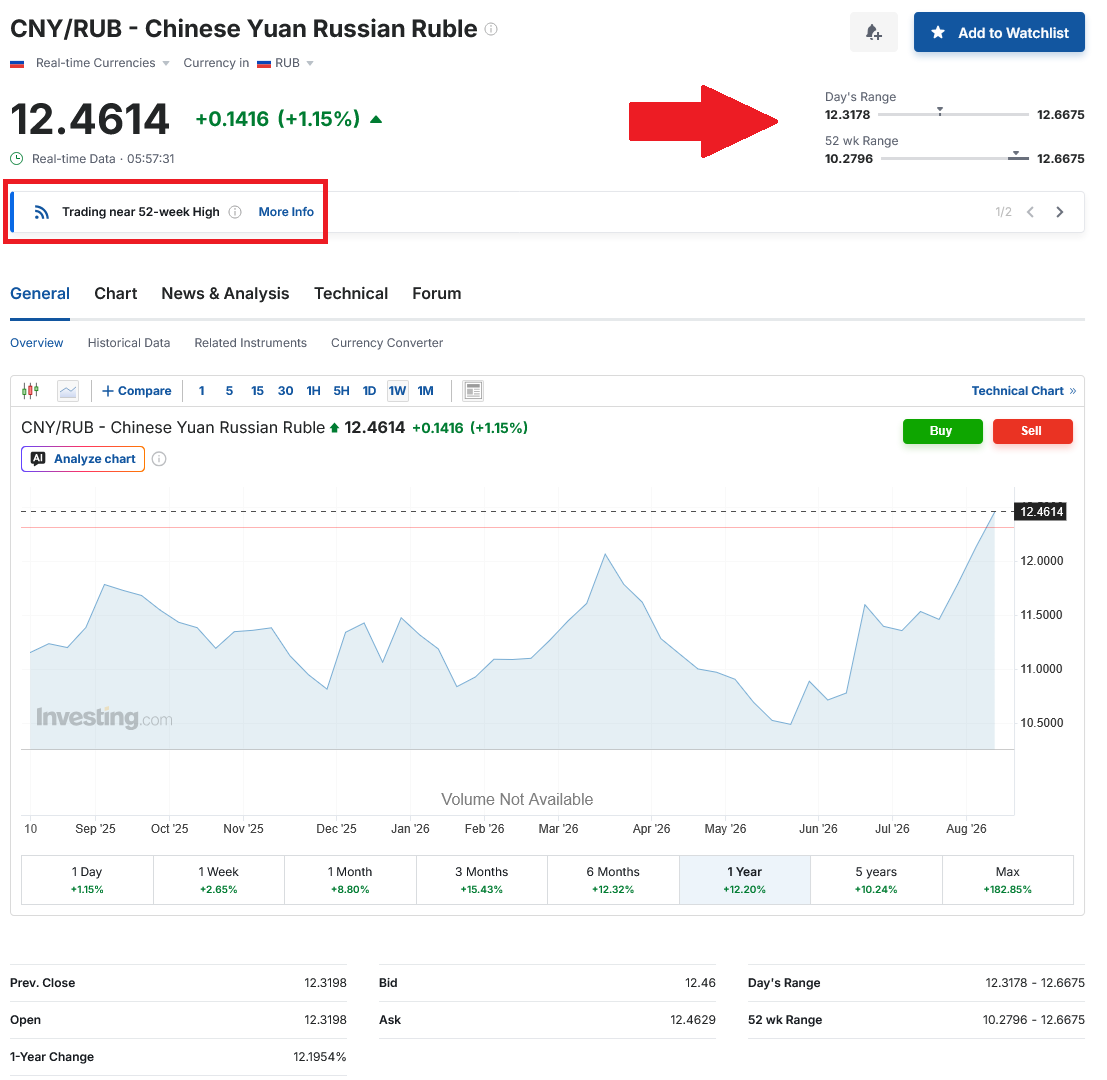
Task: Switch to the Chart tab
Action: pyautogui.click(x=116, y=294)
